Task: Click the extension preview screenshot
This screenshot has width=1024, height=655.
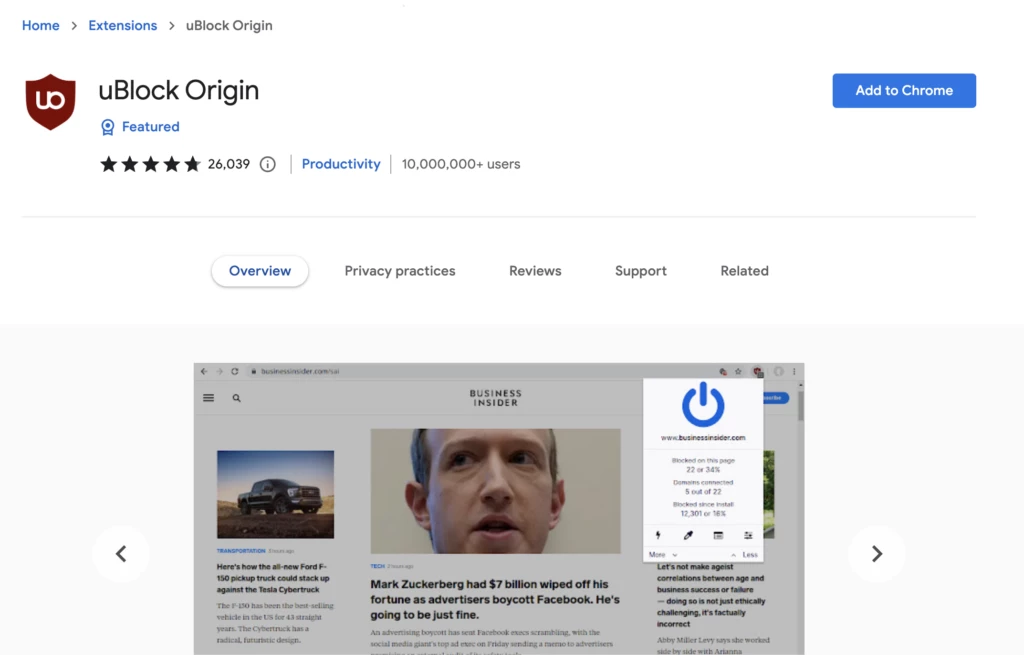Action: click(499, 509)
